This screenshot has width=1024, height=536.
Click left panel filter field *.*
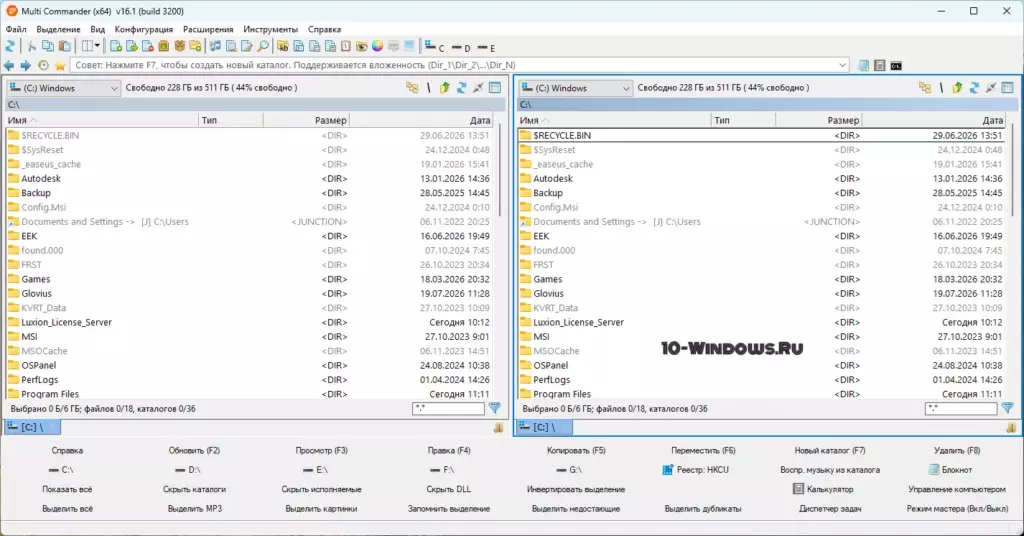click(x=448, y=408)
